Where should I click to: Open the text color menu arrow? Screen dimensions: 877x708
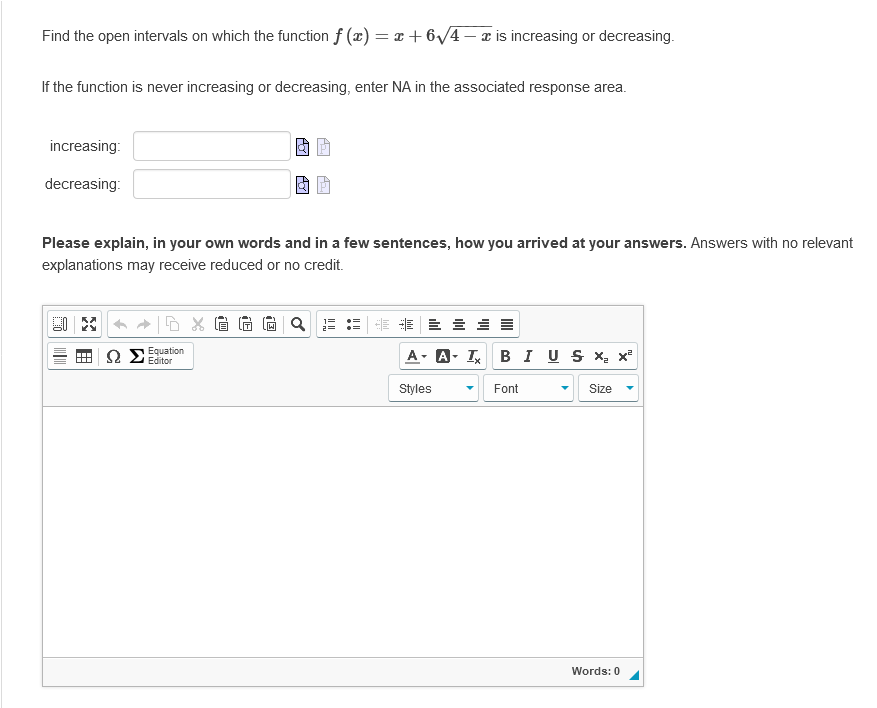(x=422, y=356)
